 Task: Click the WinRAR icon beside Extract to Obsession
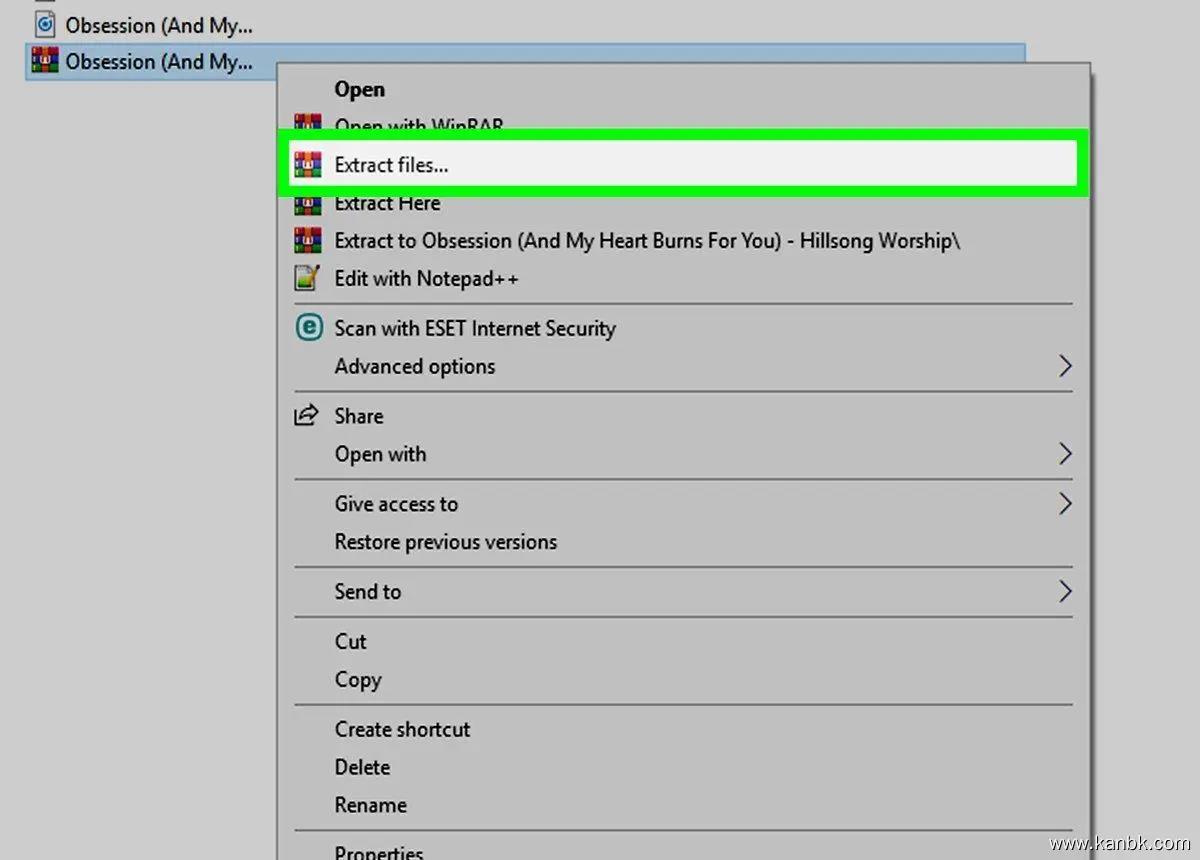click(x=308, y=241)
